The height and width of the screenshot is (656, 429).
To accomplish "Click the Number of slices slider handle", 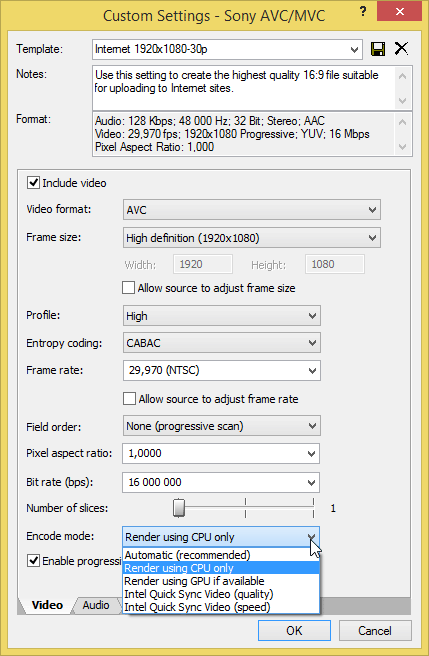I will (x=179, y=508).
